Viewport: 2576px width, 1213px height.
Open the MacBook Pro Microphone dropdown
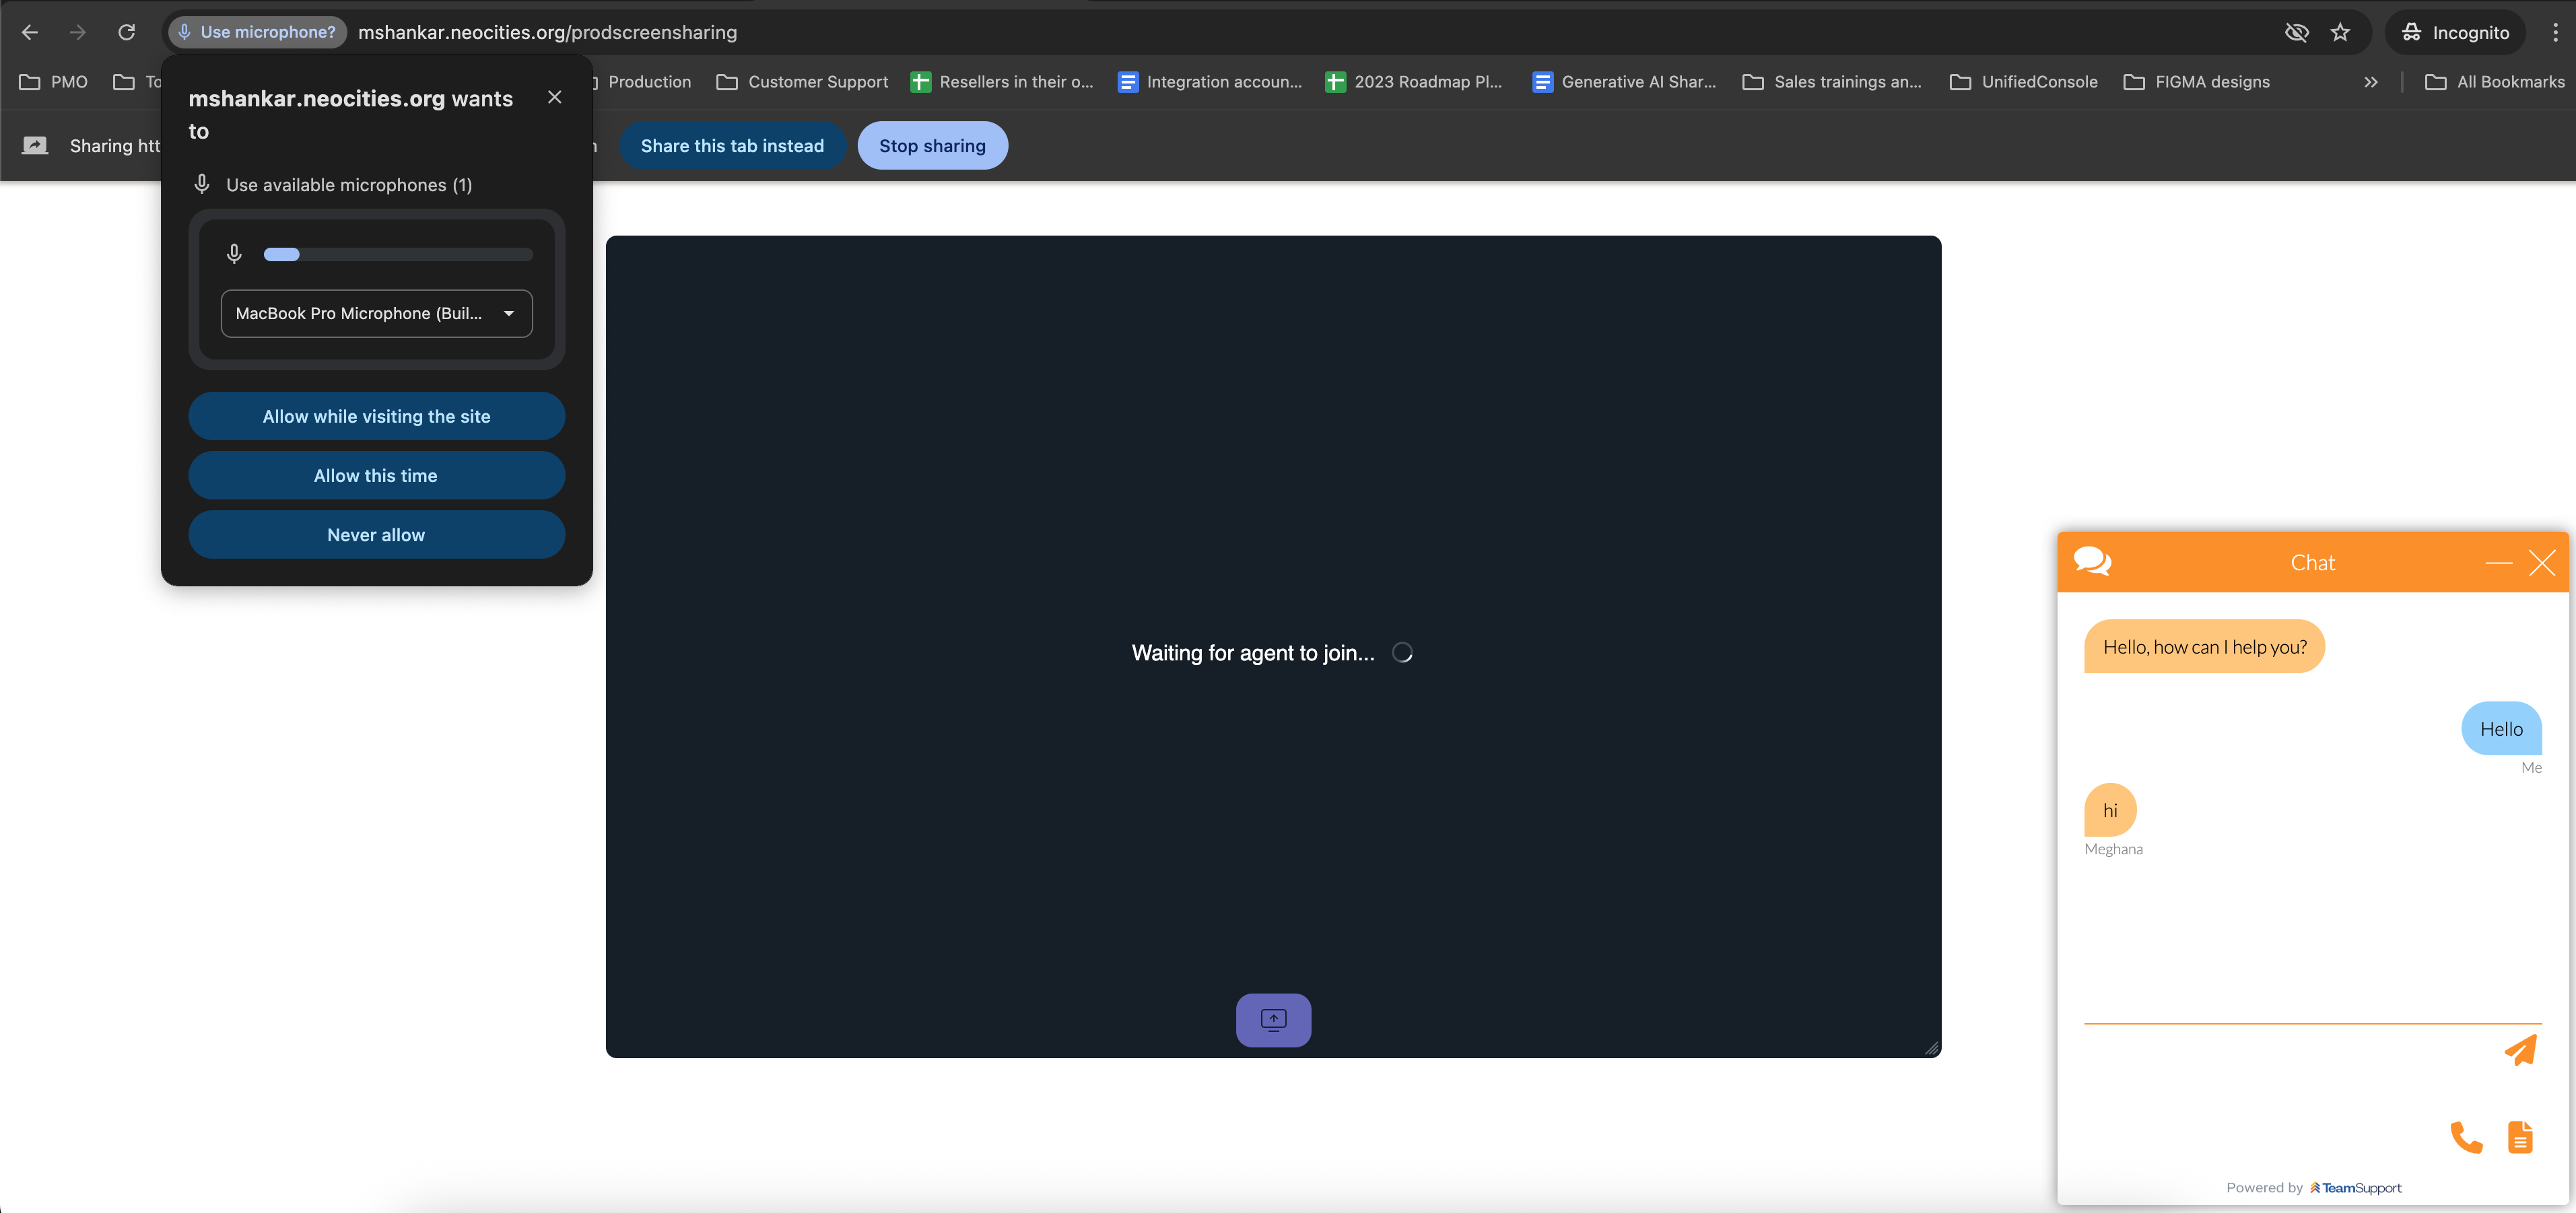[376, 313]
